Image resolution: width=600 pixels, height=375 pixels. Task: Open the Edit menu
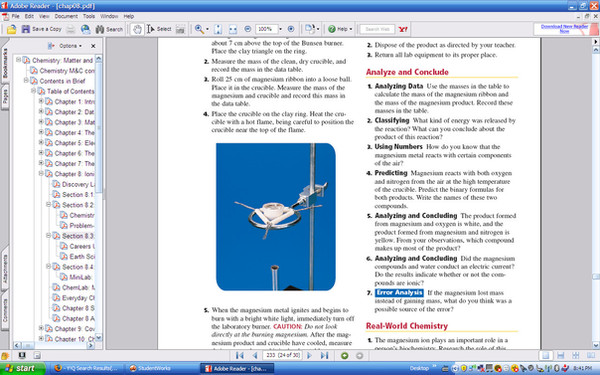[x=29, y=16]
